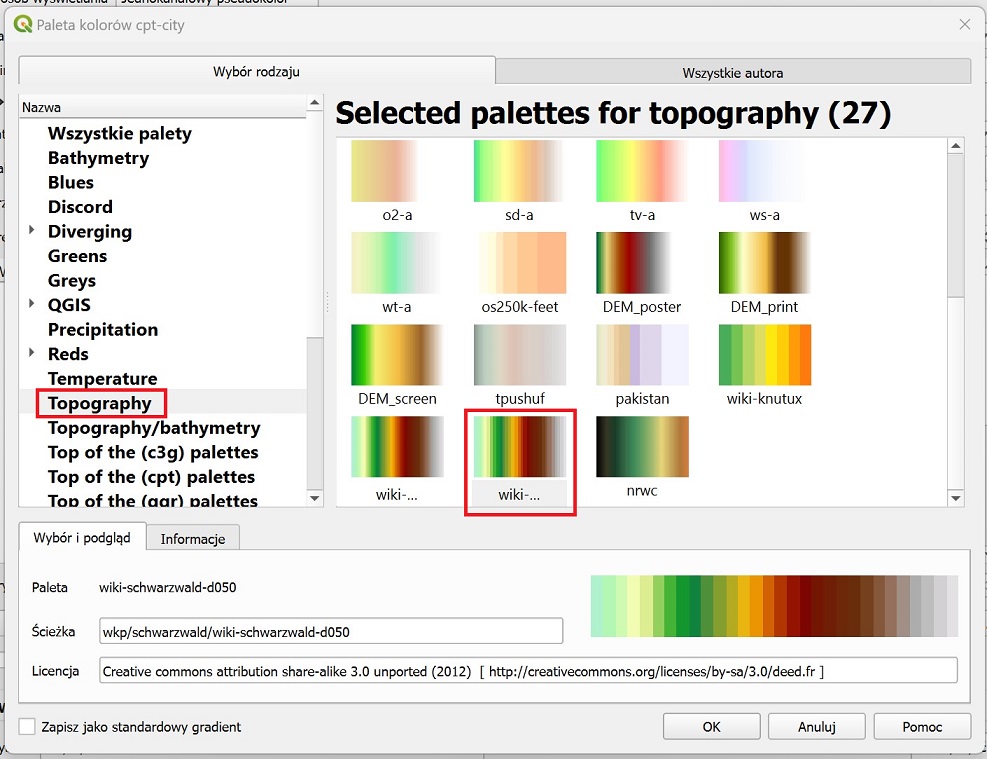Choose the DEM_screen palette
This screenshot has width=987, height=759.
397,354
